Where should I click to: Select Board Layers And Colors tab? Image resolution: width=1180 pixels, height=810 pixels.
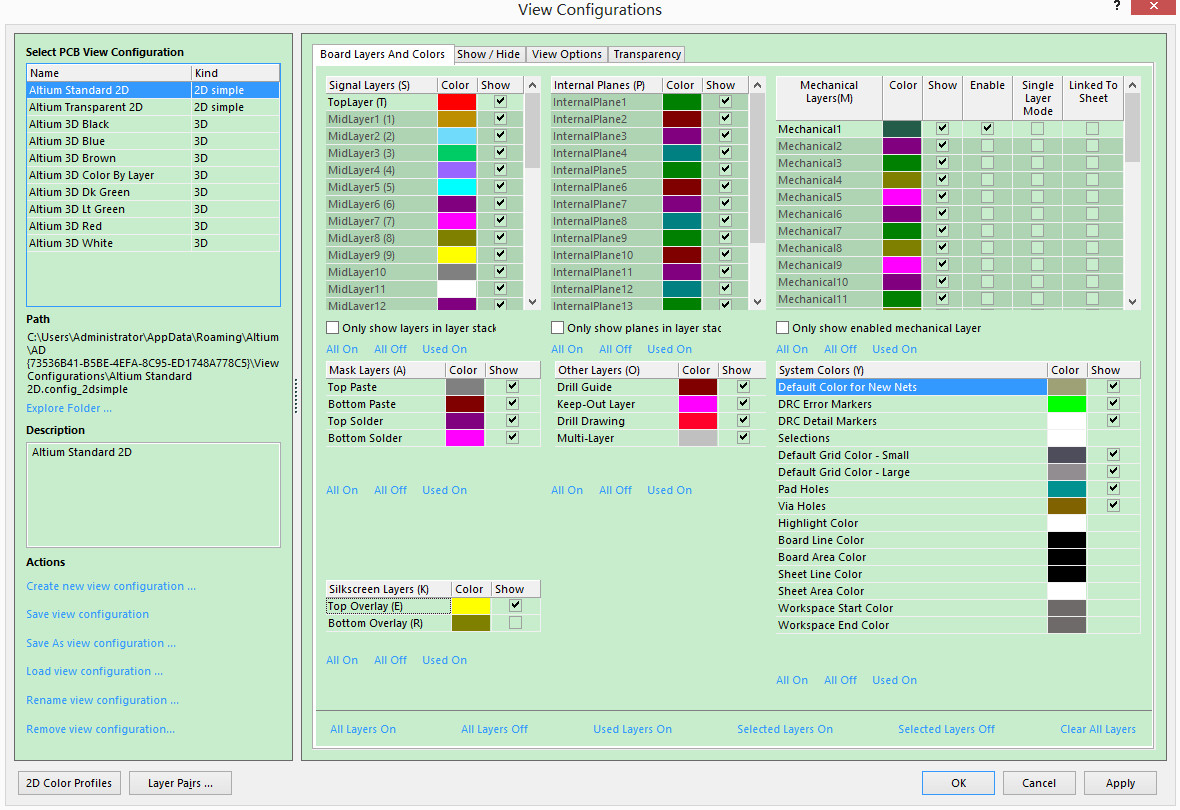(x=382, y=54)
